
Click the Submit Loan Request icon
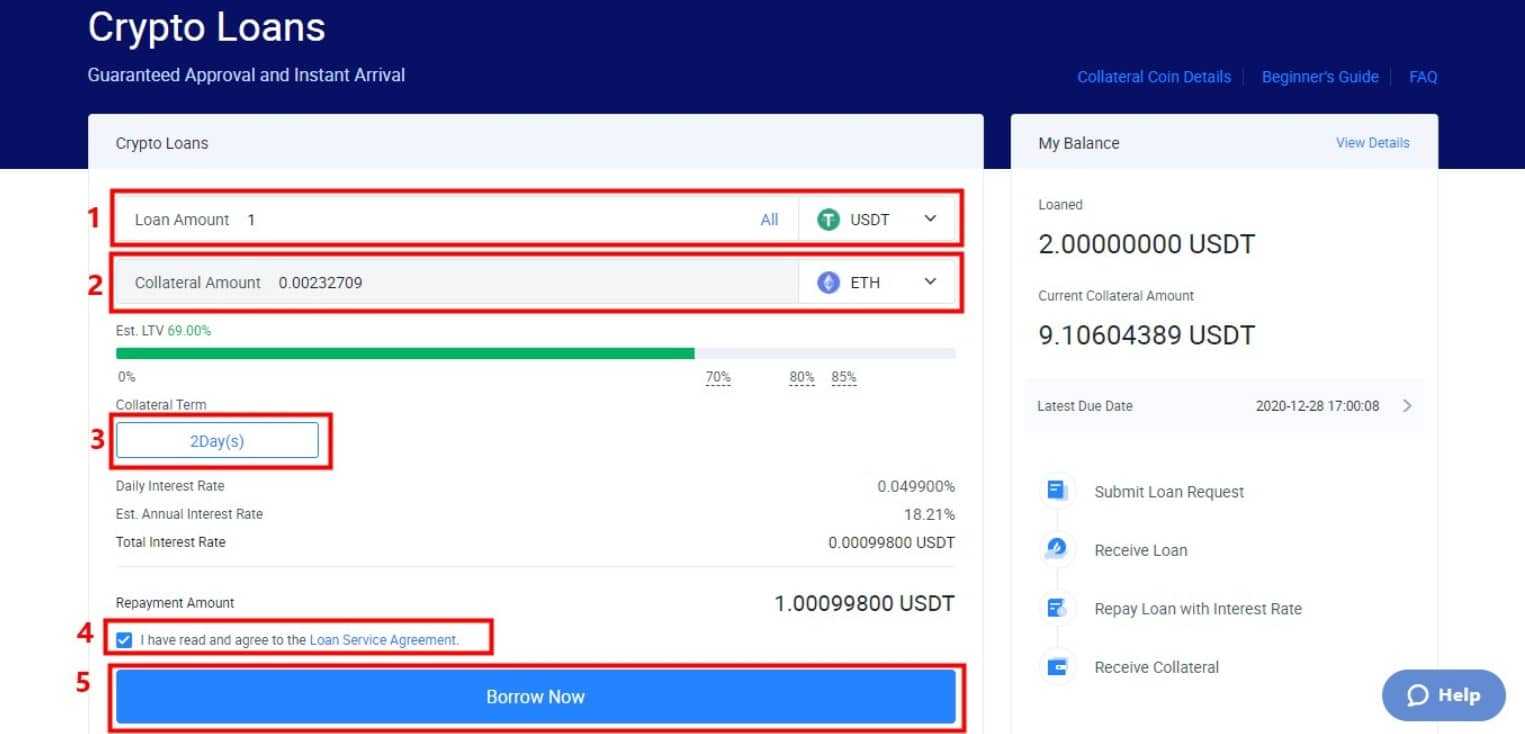pyautogui.click(x=1055, y=490)
